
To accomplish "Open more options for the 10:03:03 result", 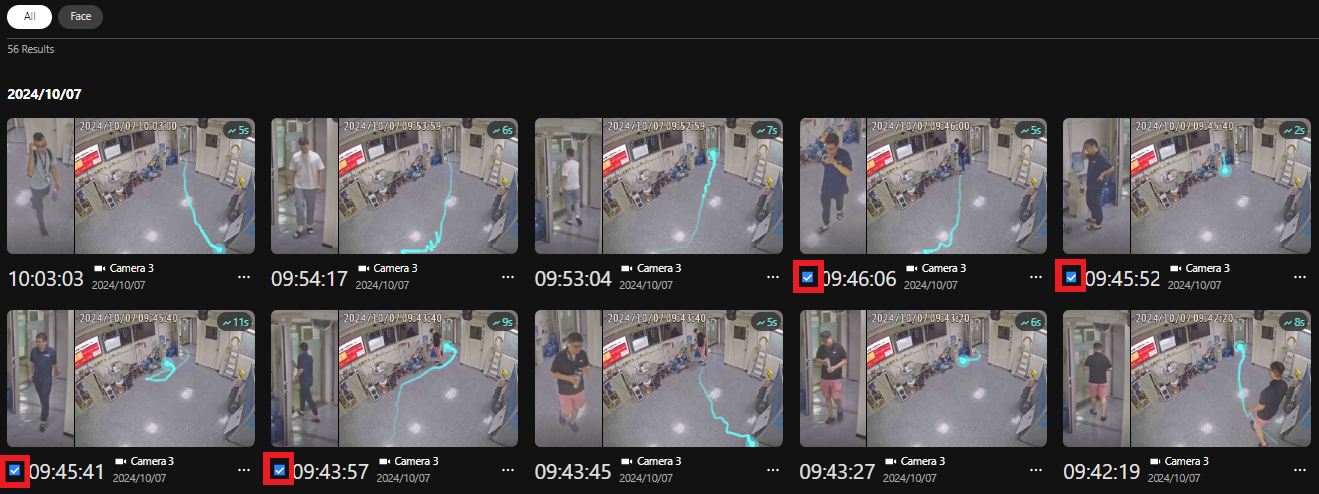I will [x=244, y=276].
